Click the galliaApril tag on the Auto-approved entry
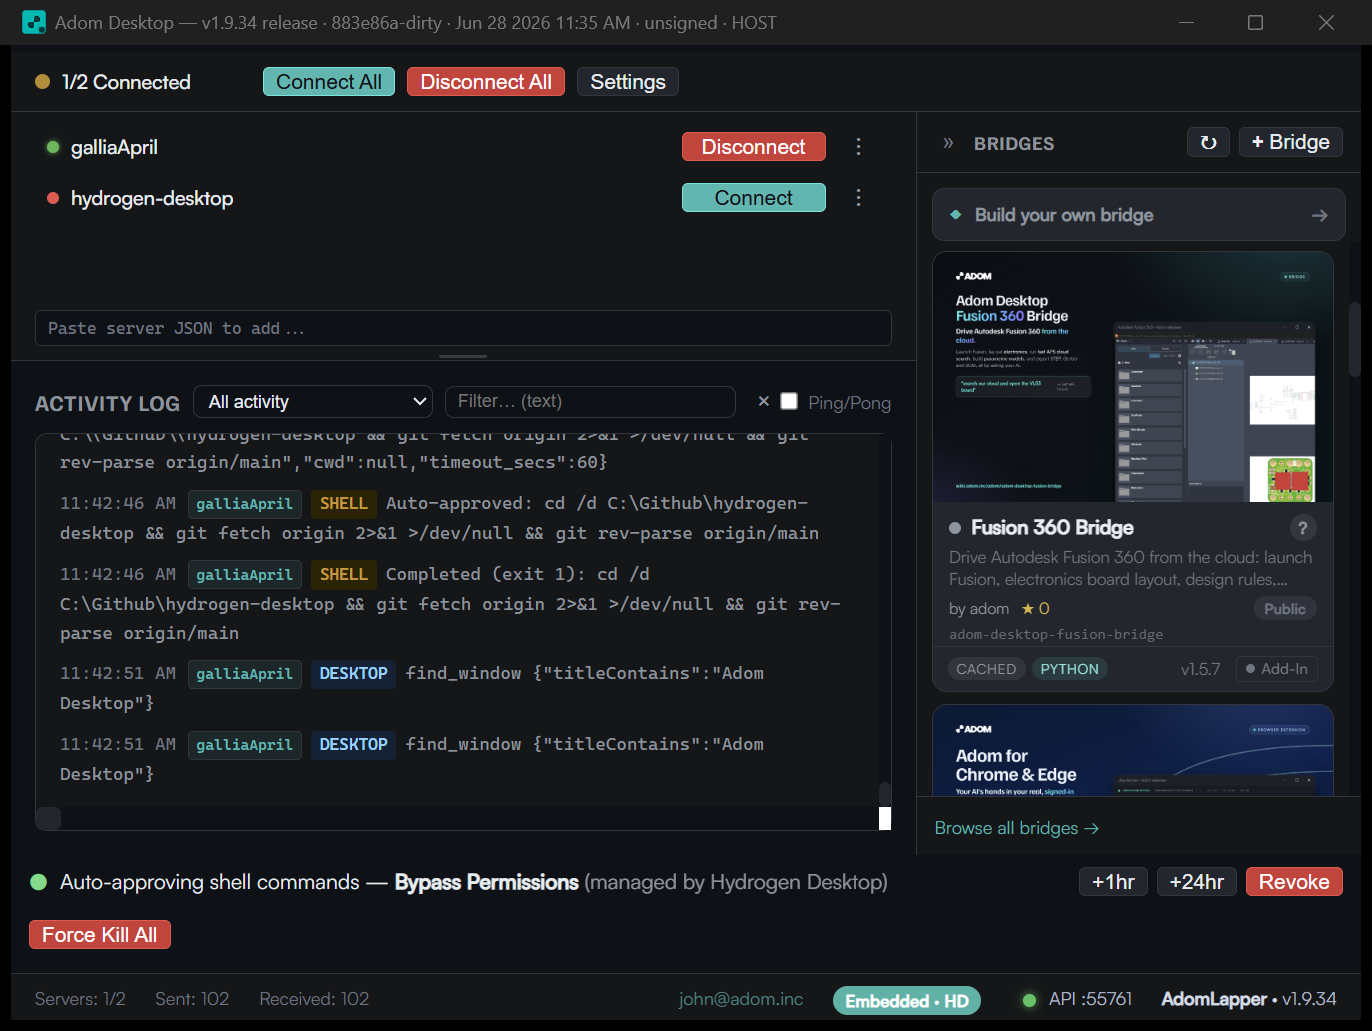 coord(245,504)
